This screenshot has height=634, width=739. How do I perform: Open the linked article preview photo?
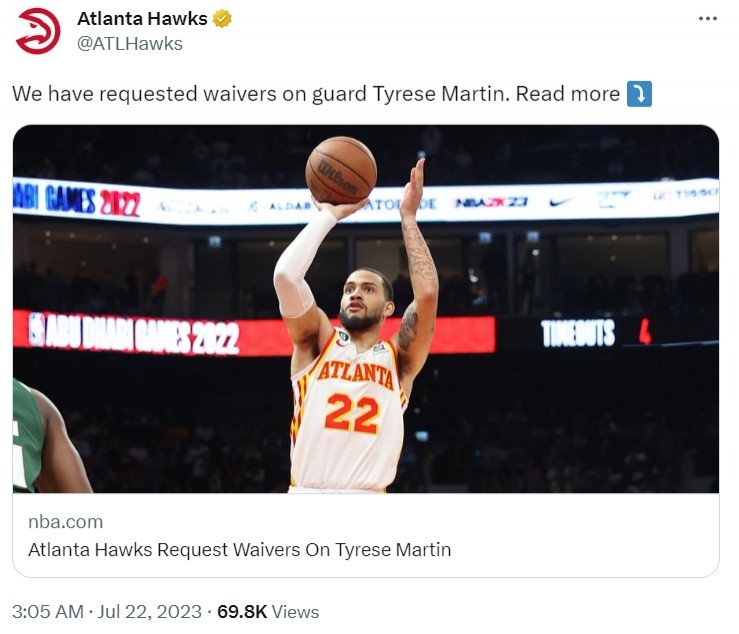click(366, 309)
